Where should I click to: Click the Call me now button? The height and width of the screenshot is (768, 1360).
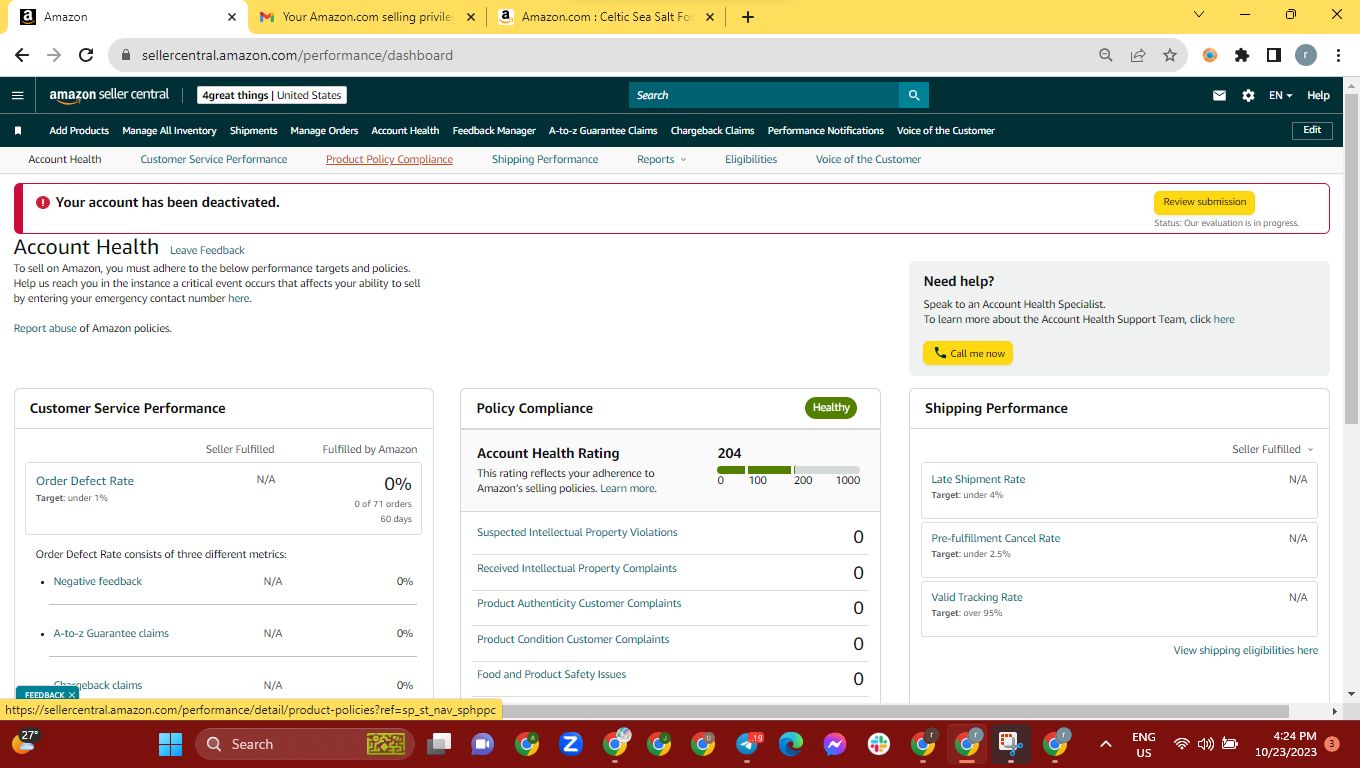pos(968,353)
